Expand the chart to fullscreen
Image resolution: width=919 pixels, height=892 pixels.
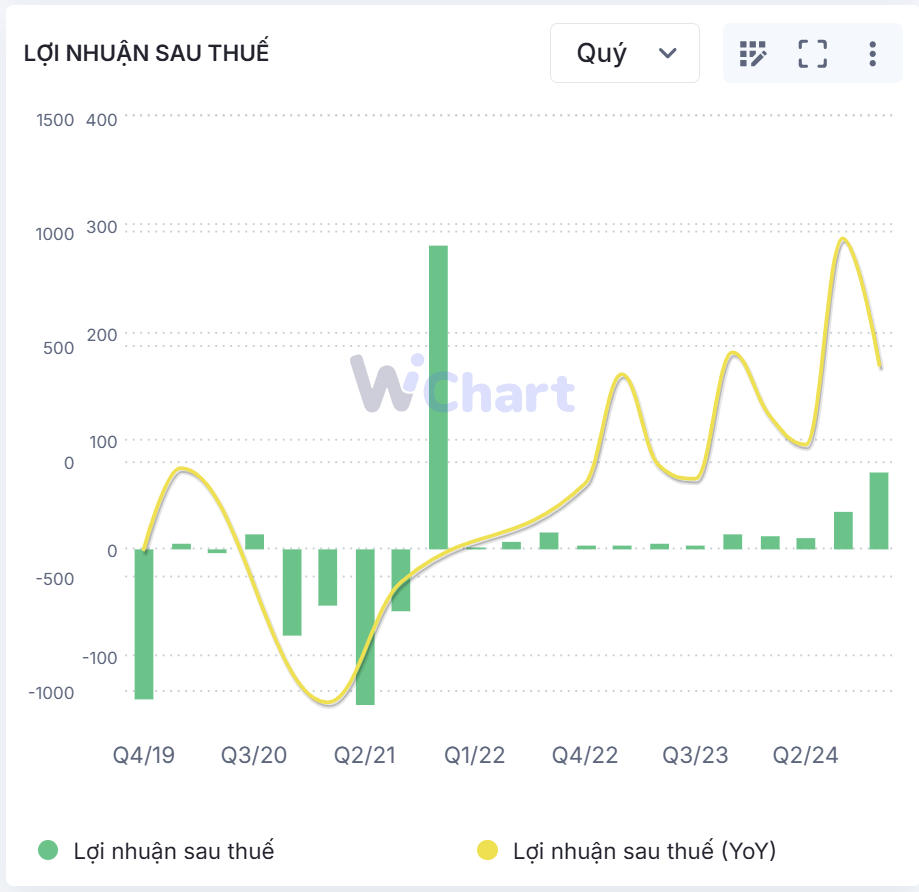coord(812,53)
